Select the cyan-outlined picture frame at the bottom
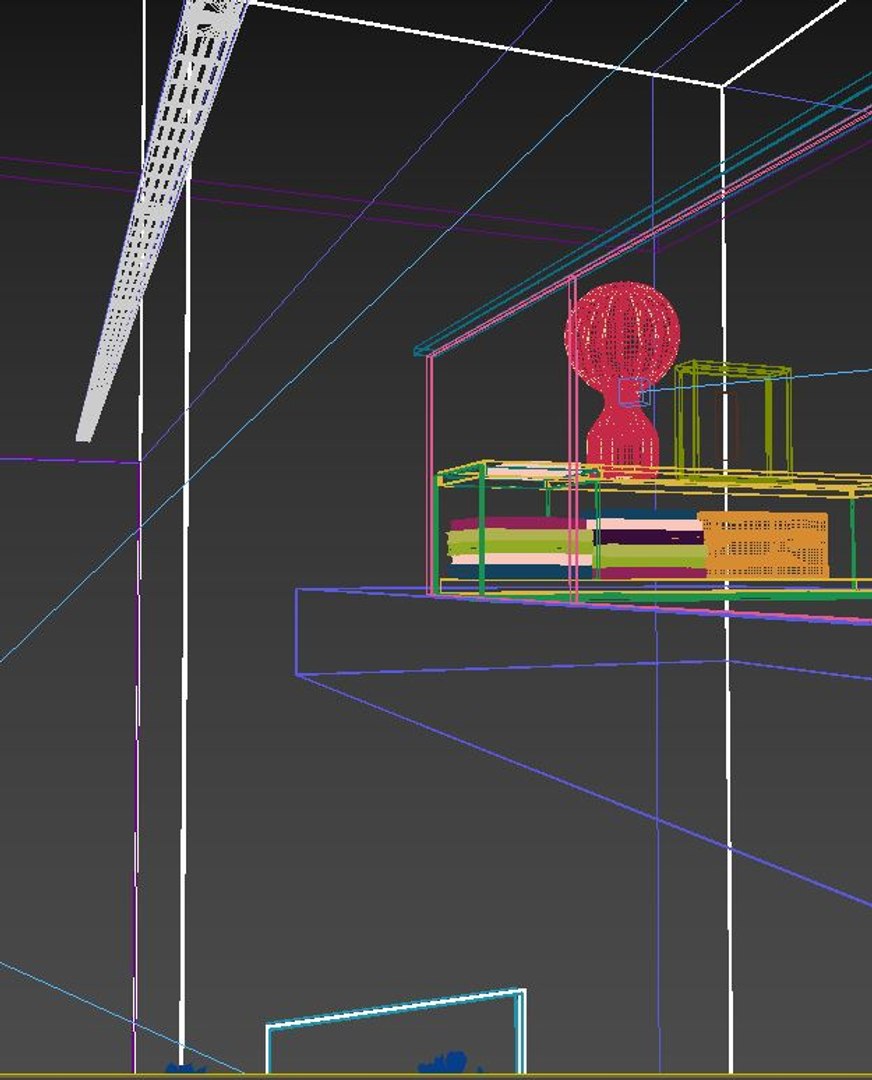Viewport: 872px width, 1080px height. [396, 1031]
